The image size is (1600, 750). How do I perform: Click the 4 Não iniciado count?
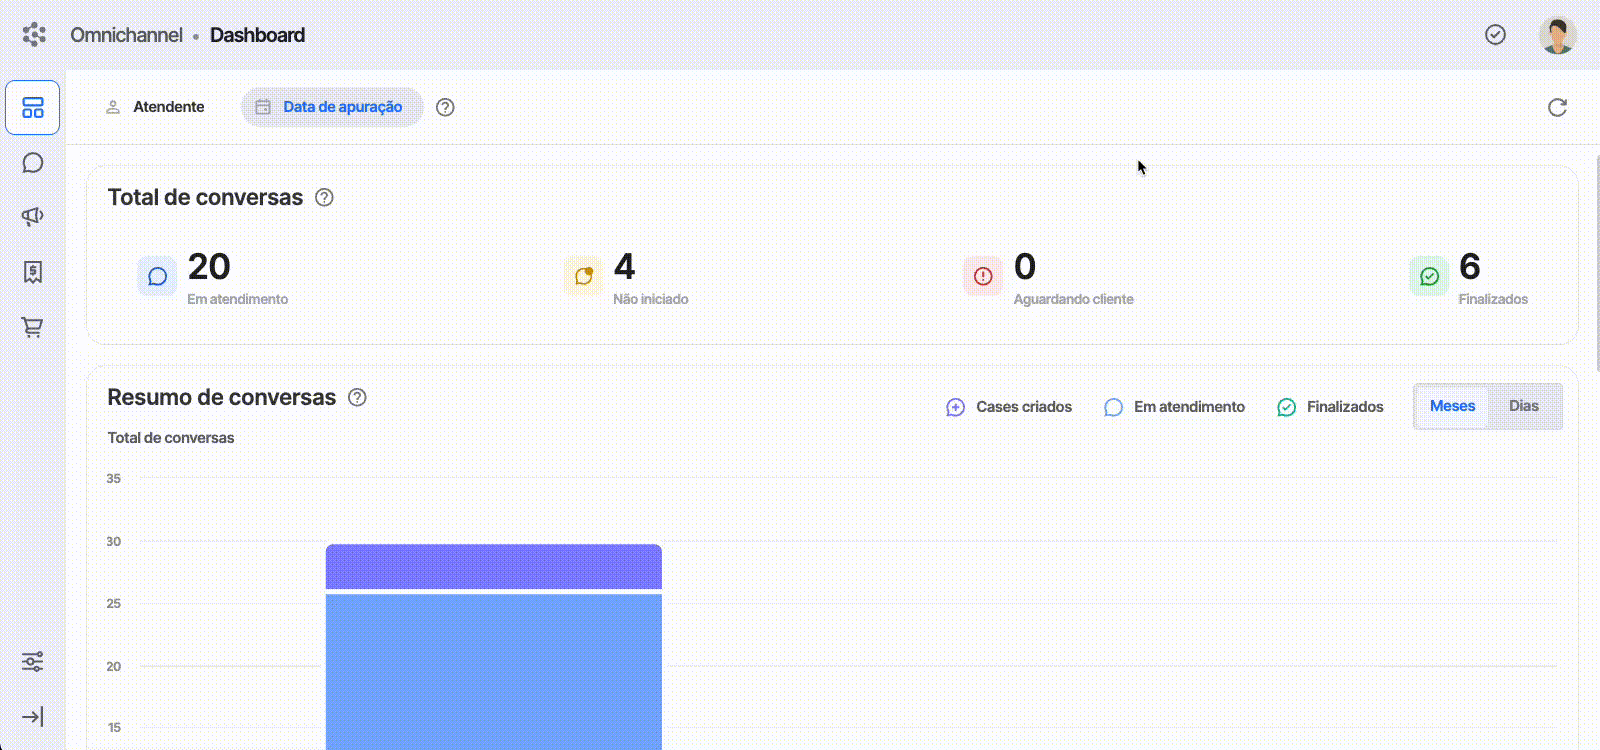pyautogui.click(x=624, y=267)
